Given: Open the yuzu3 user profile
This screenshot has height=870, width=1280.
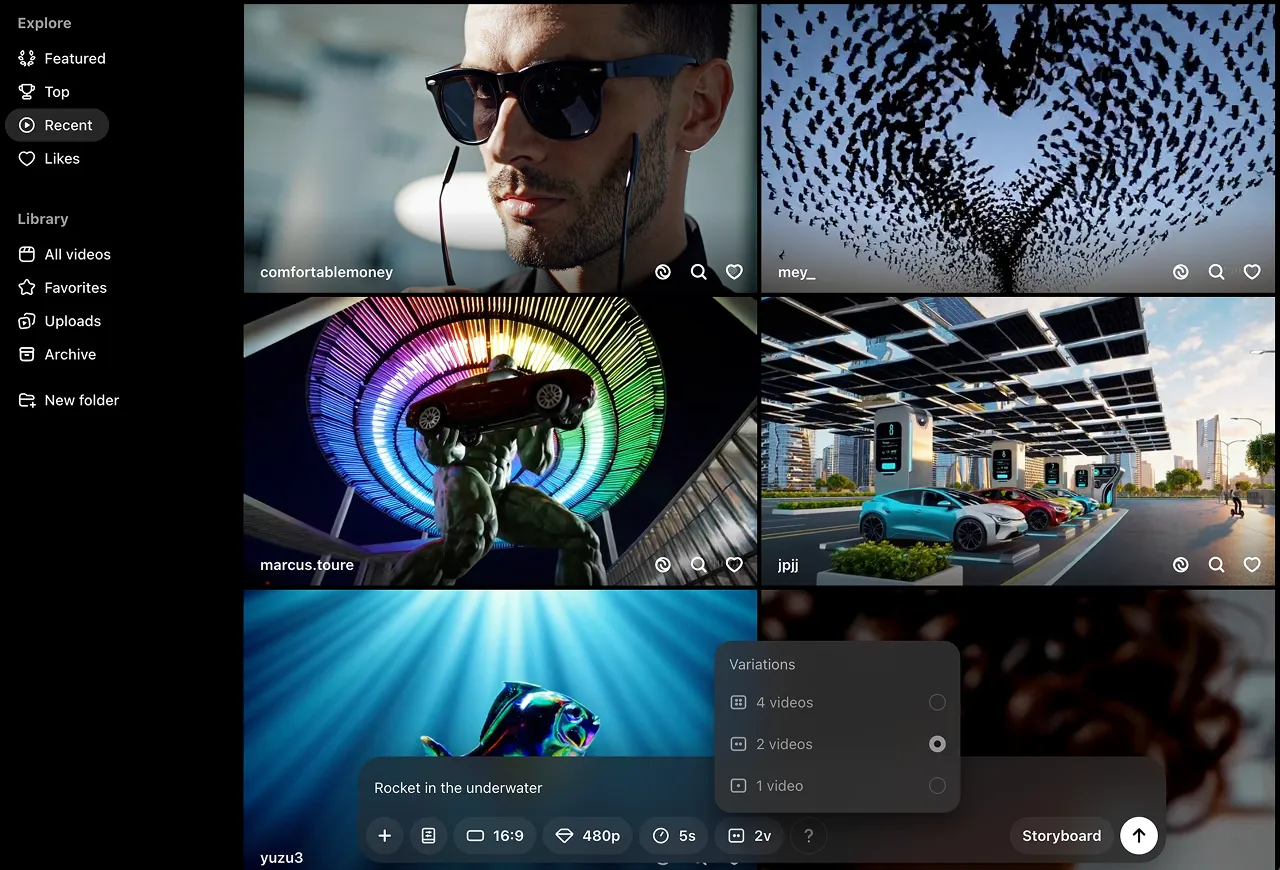Looking at the screenshot, I should point(282,857).
